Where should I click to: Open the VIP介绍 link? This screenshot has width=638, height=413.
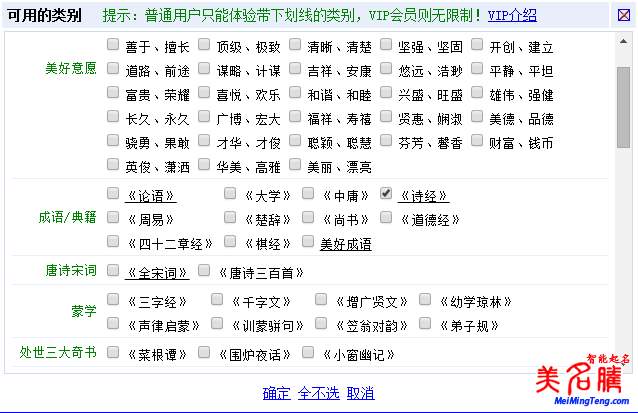512,15
